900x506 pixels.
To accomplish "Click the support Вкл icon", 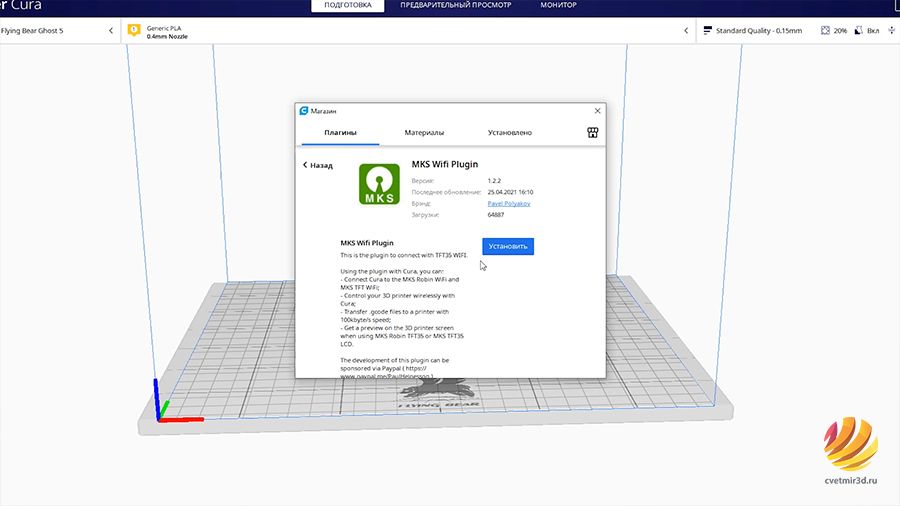I will (x=858, y=30).
